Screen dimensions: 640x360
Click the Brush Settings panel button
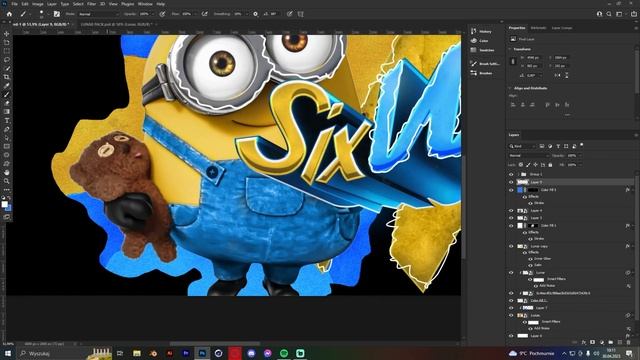point(485,64)
